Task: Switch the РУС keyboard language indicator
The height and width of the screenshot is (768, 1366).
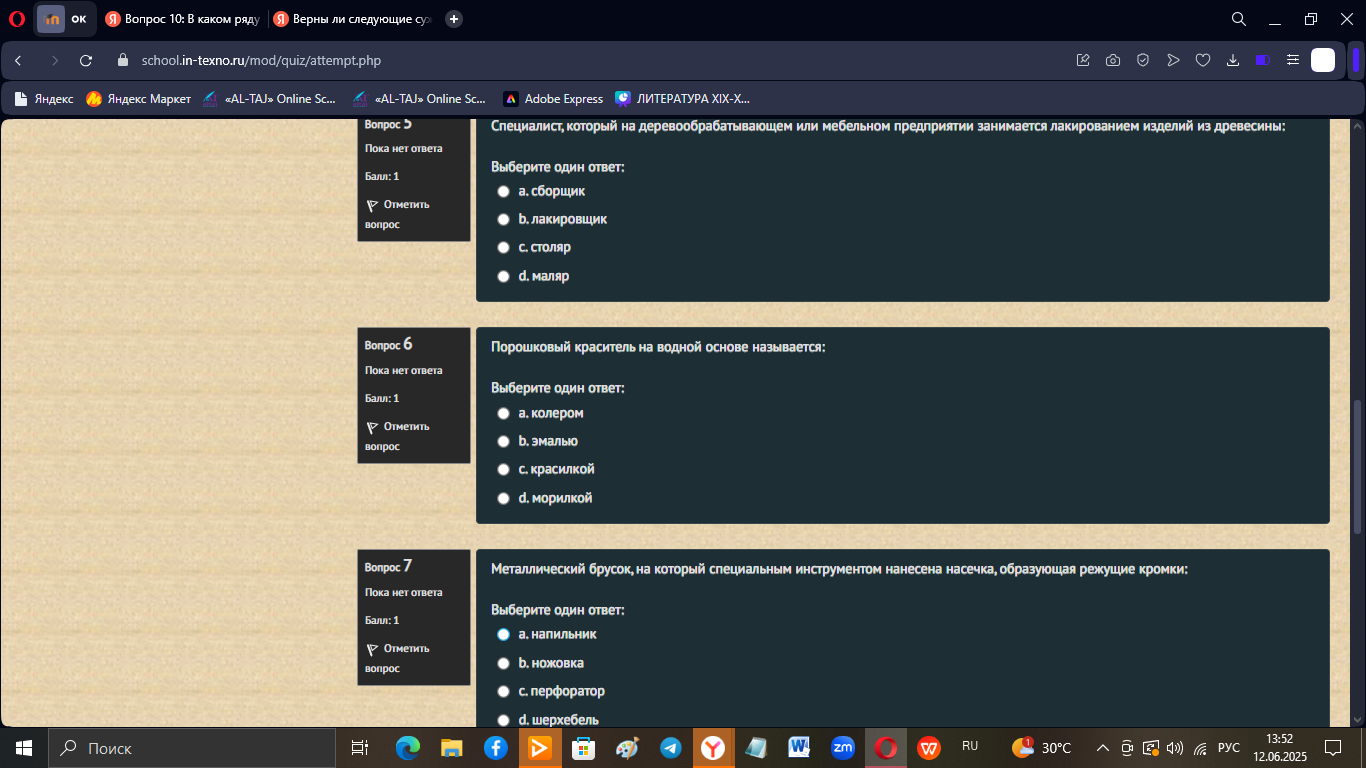Action: 1229,748
